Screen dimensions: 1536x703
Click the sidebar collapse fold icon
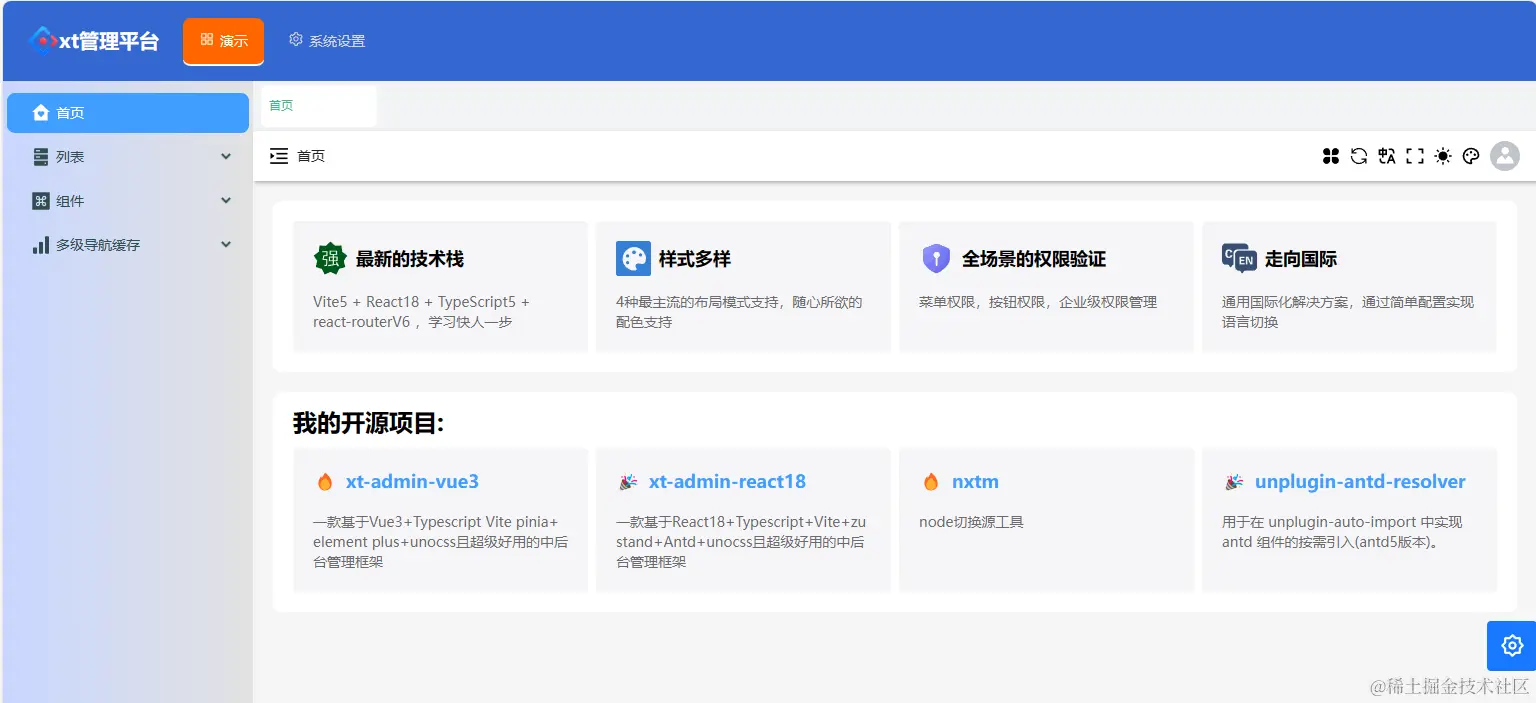pos(279,156)
